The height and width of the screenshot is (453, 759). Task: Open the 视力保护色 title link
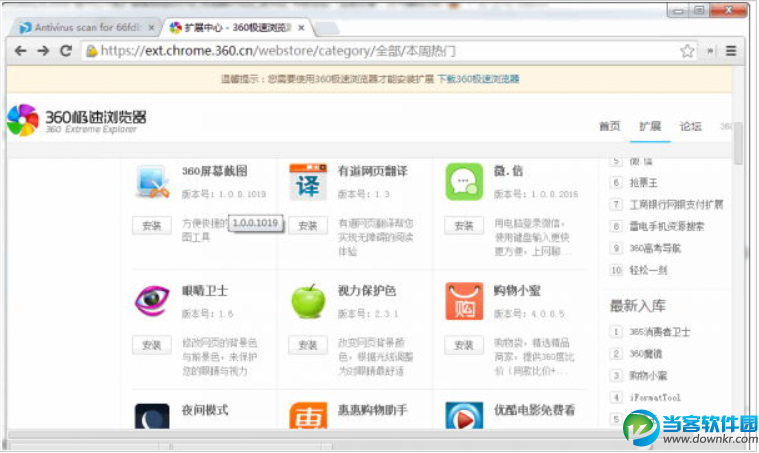pos(367,290)
